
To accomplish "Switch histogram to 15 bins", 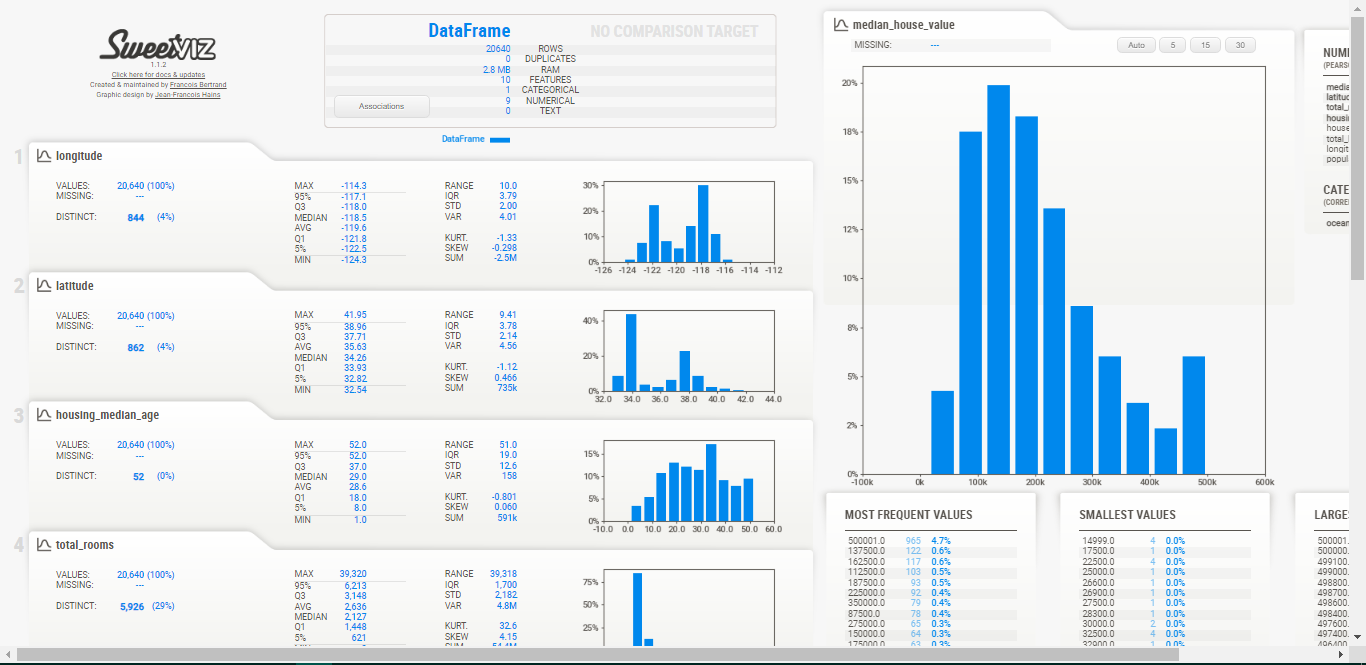I will point(1205,46).
